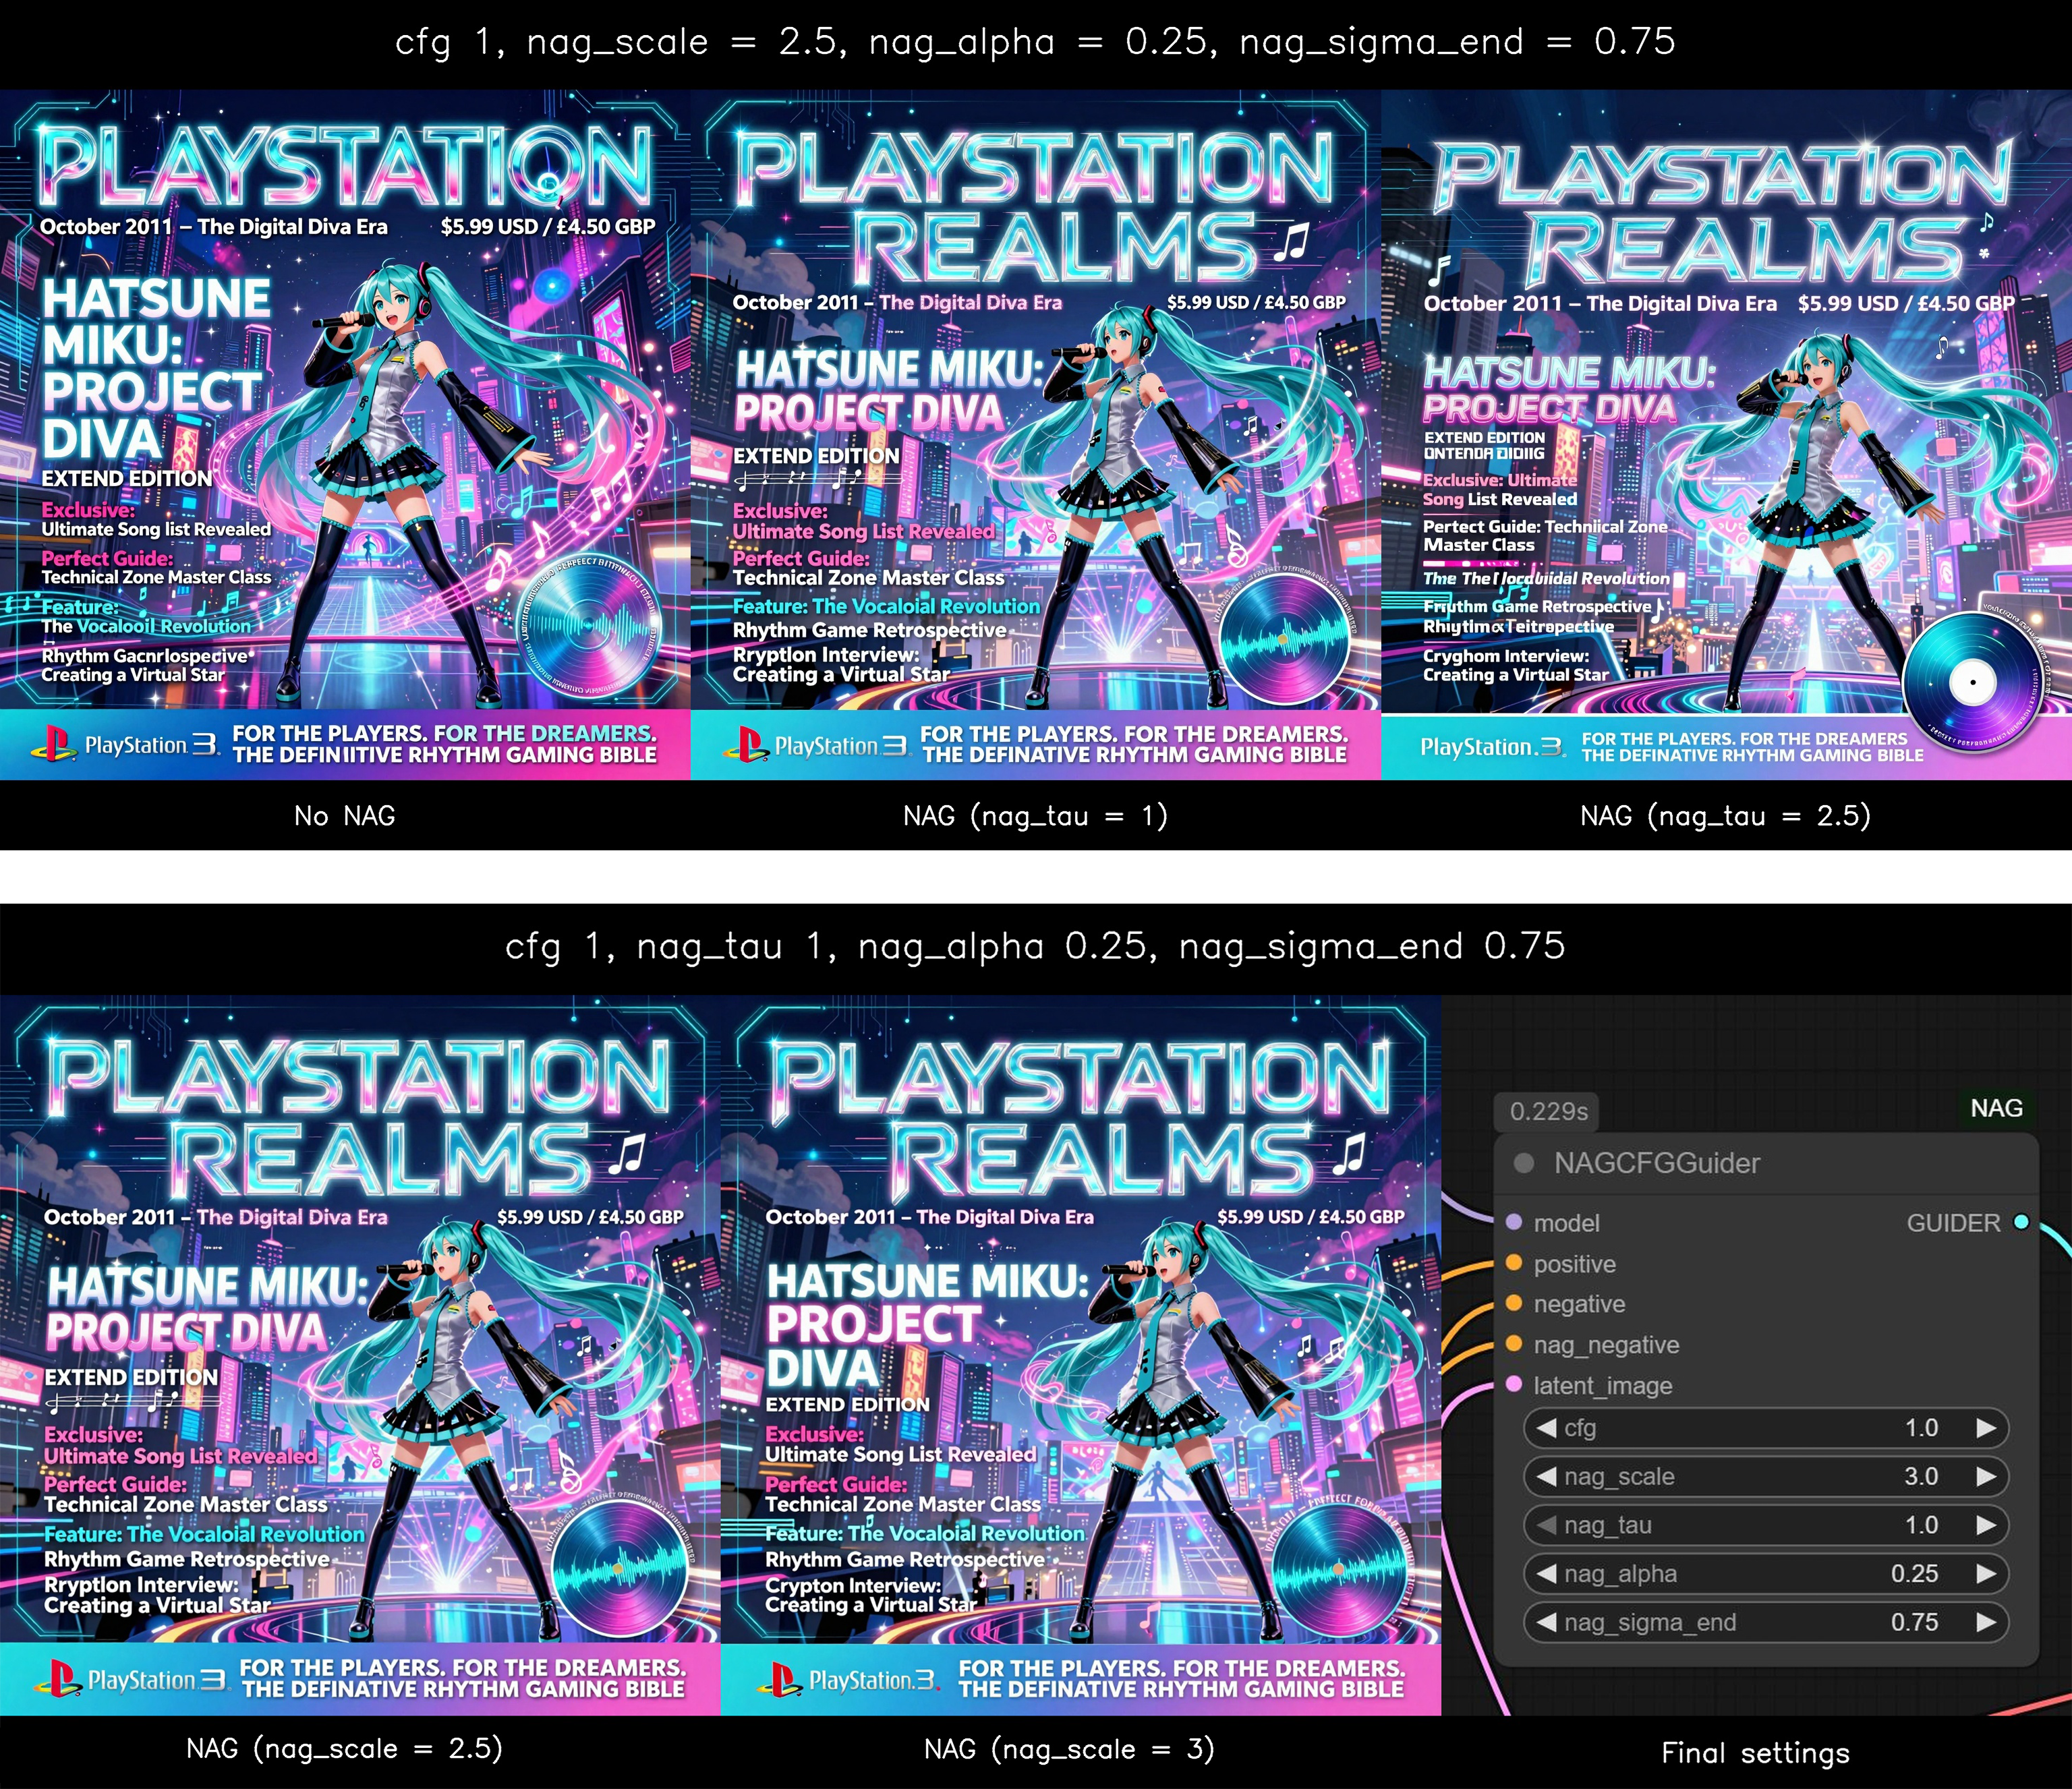
Task: Decrease nag_scale with the left arrow
Action: coord(1547,1476)
